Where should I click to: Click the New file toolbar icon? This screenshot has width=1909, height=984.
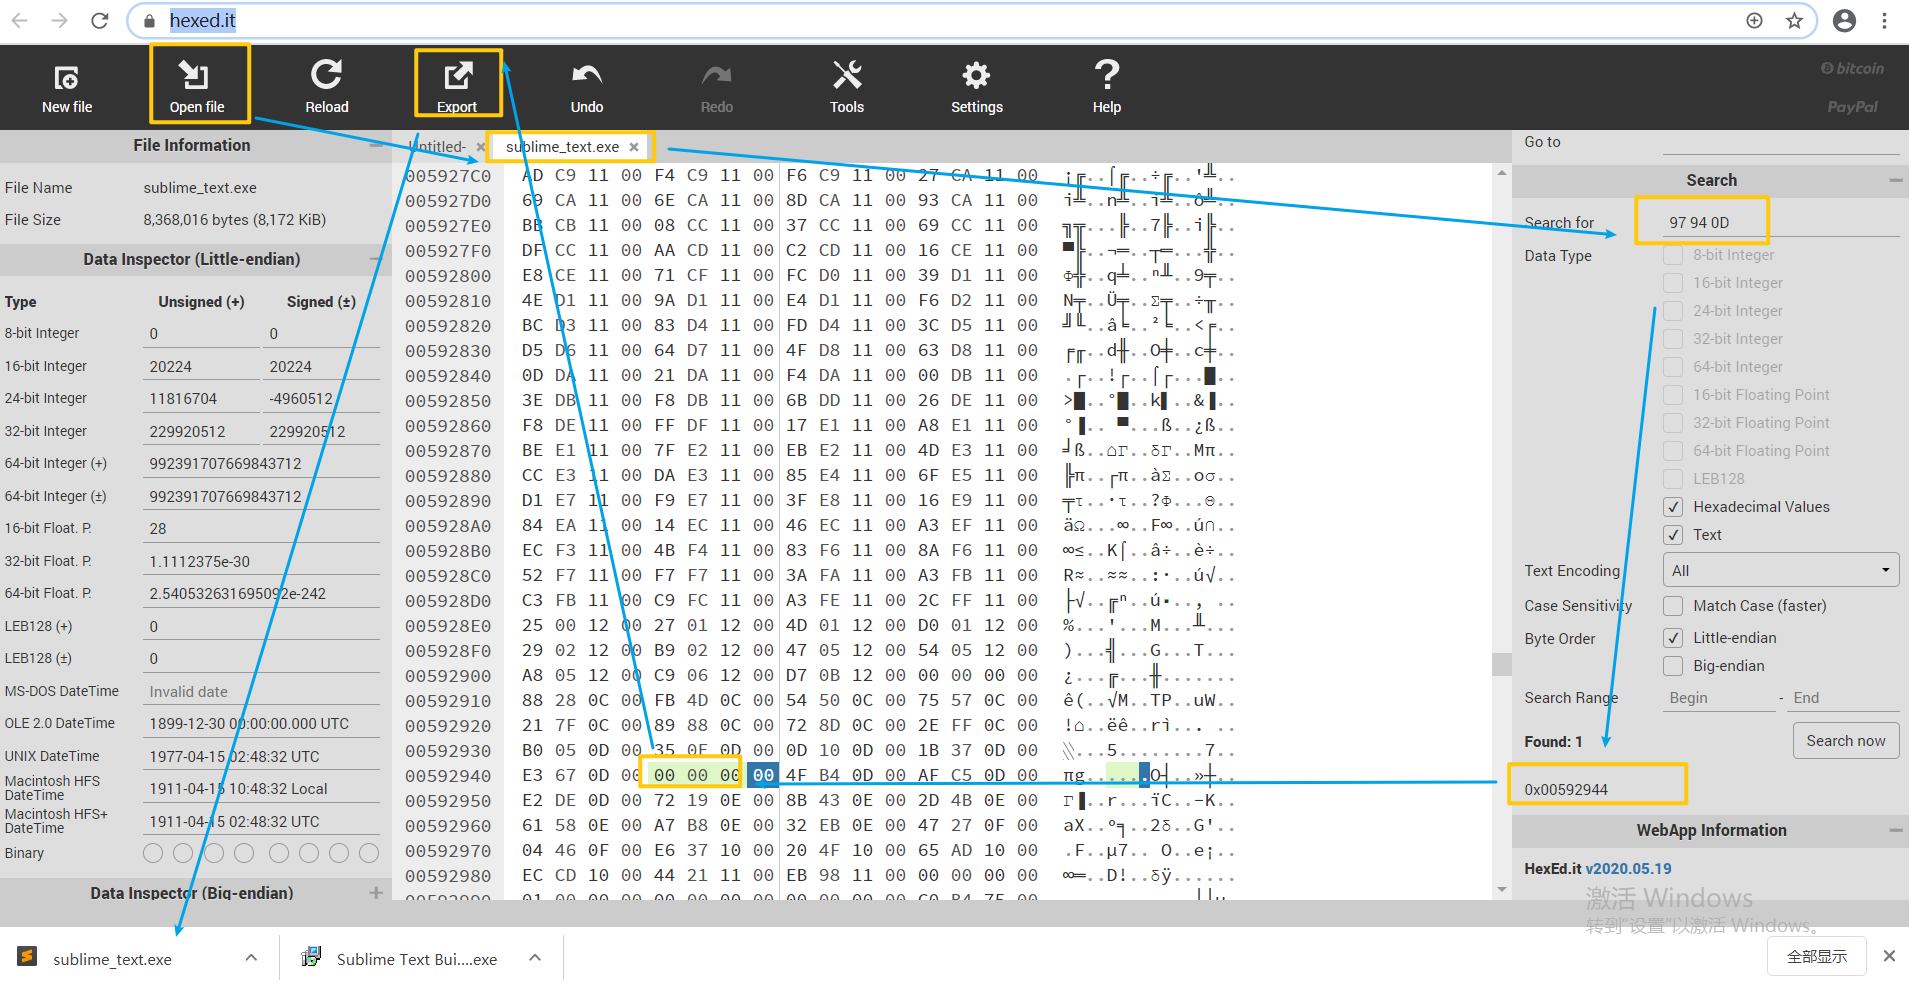coord(66,87)
